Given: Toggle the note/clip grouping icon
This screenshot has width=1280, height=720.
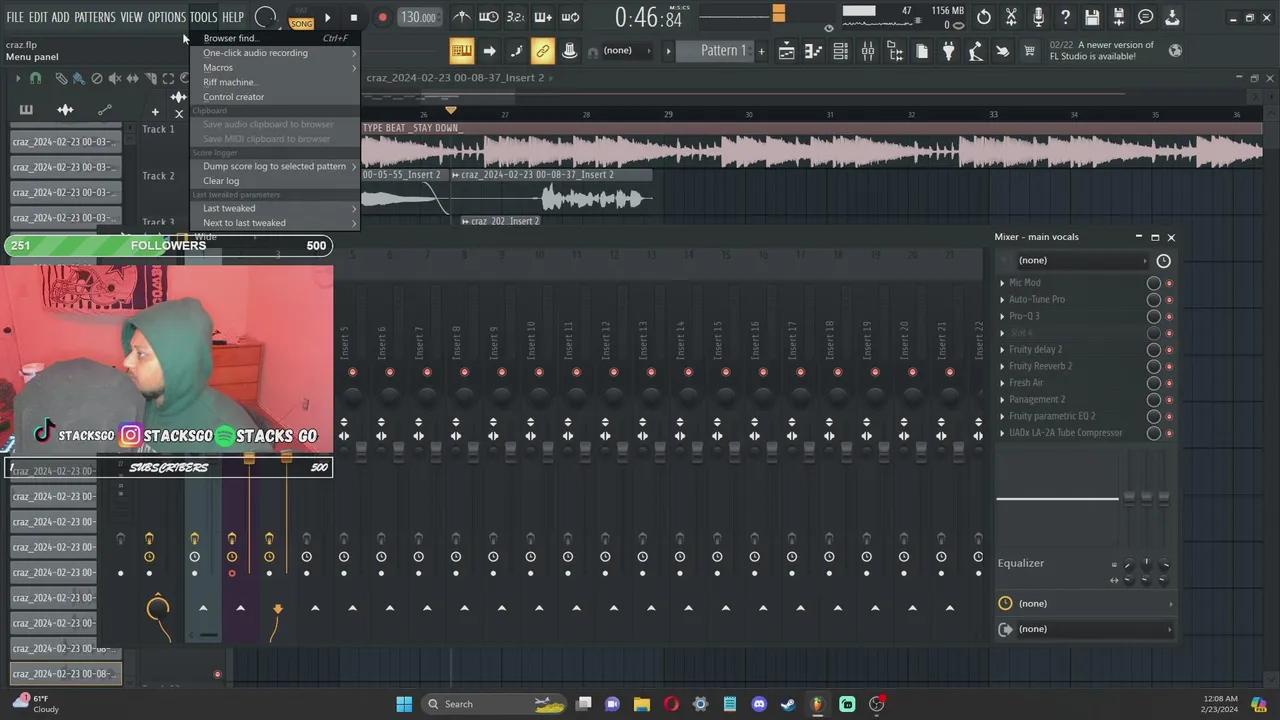Looking at the screenshot, I should pyautogui.click(x=516, y=51).
